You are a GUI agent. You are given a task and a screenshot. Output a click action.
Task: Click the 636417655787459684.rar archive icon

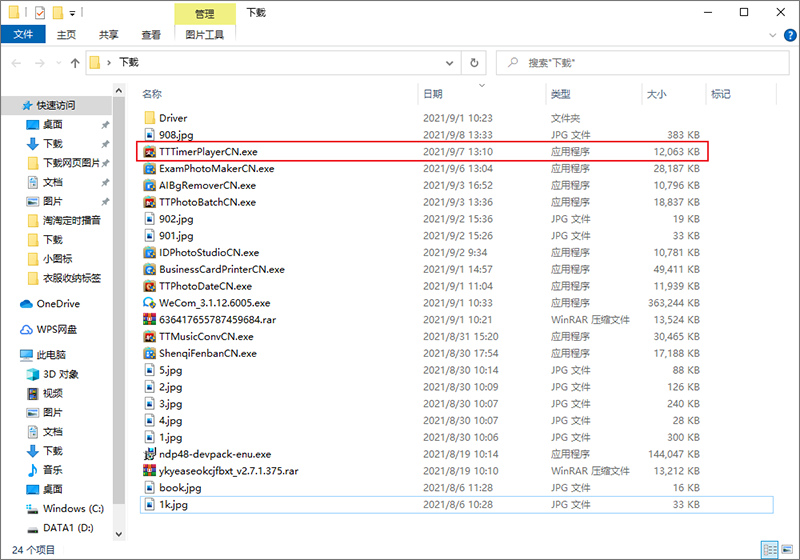coord(149,320)
